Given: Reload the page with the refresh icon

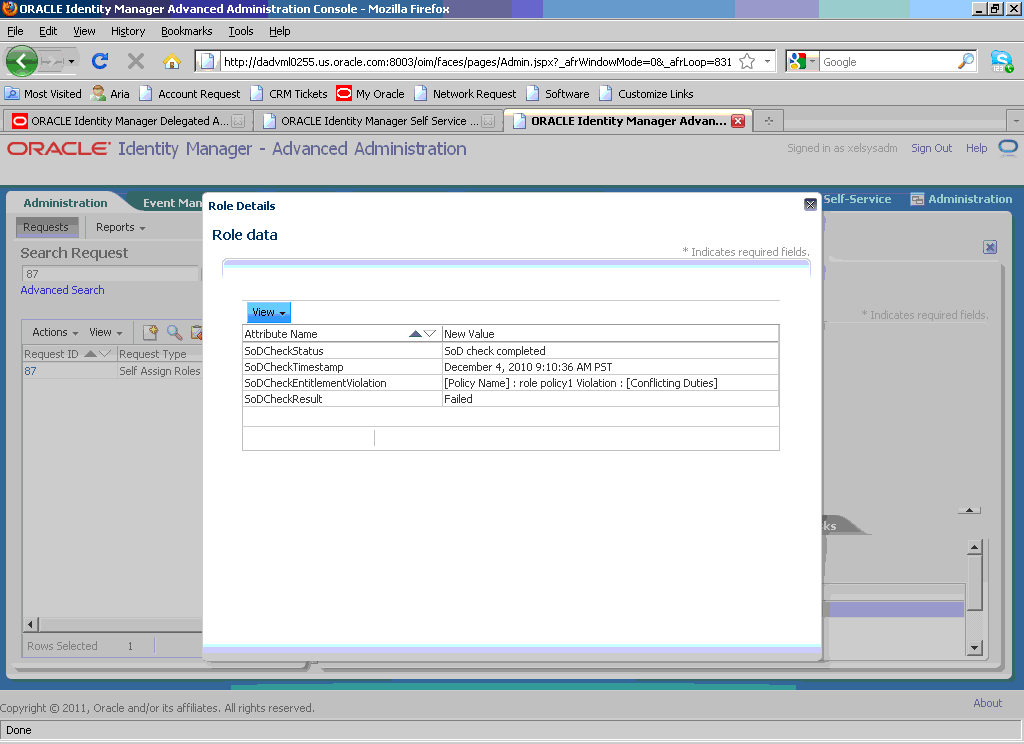Looking at the screenshot, I should point(100,60).
